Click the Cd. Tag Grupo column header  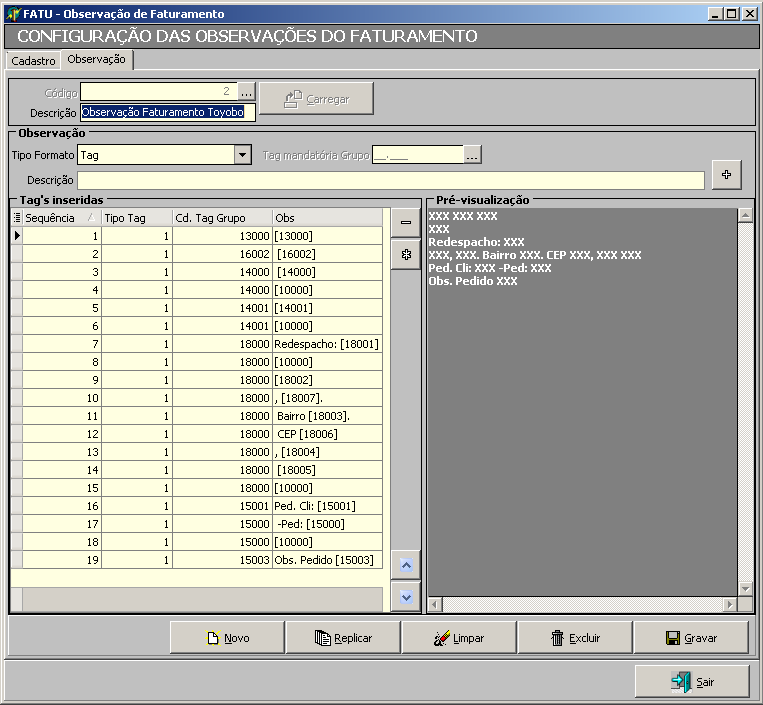[x=220, y=218]
